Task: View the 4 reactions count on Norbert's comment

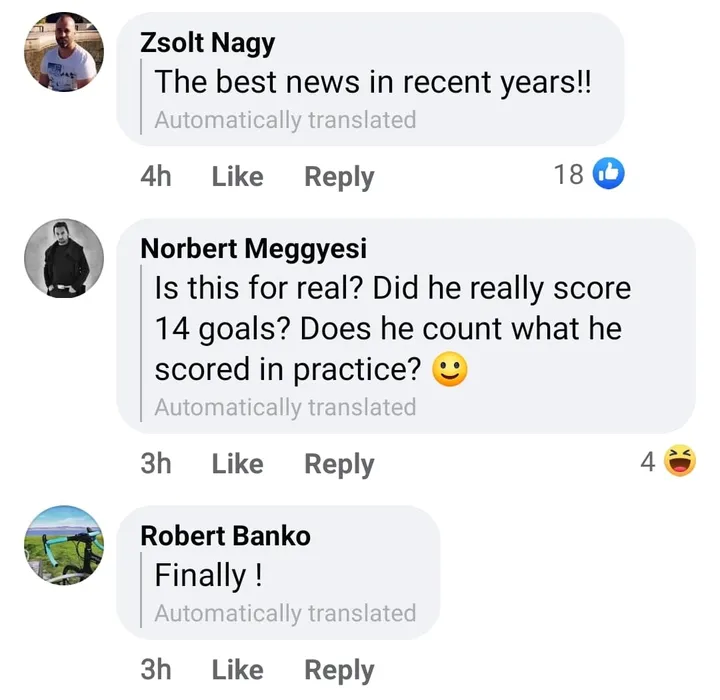Action: (x=648, y=462)
